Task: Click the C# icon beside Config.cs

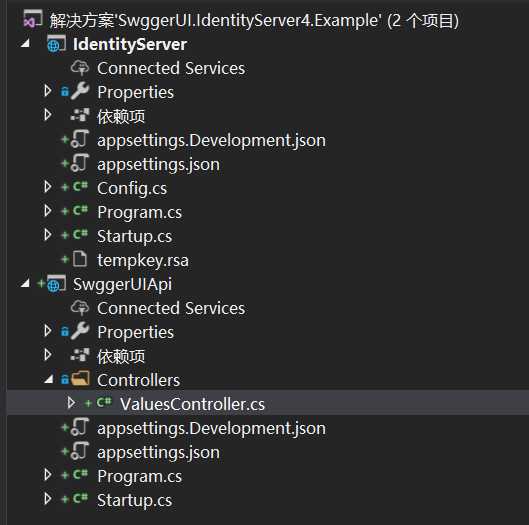Action: (x=80, y=187)
